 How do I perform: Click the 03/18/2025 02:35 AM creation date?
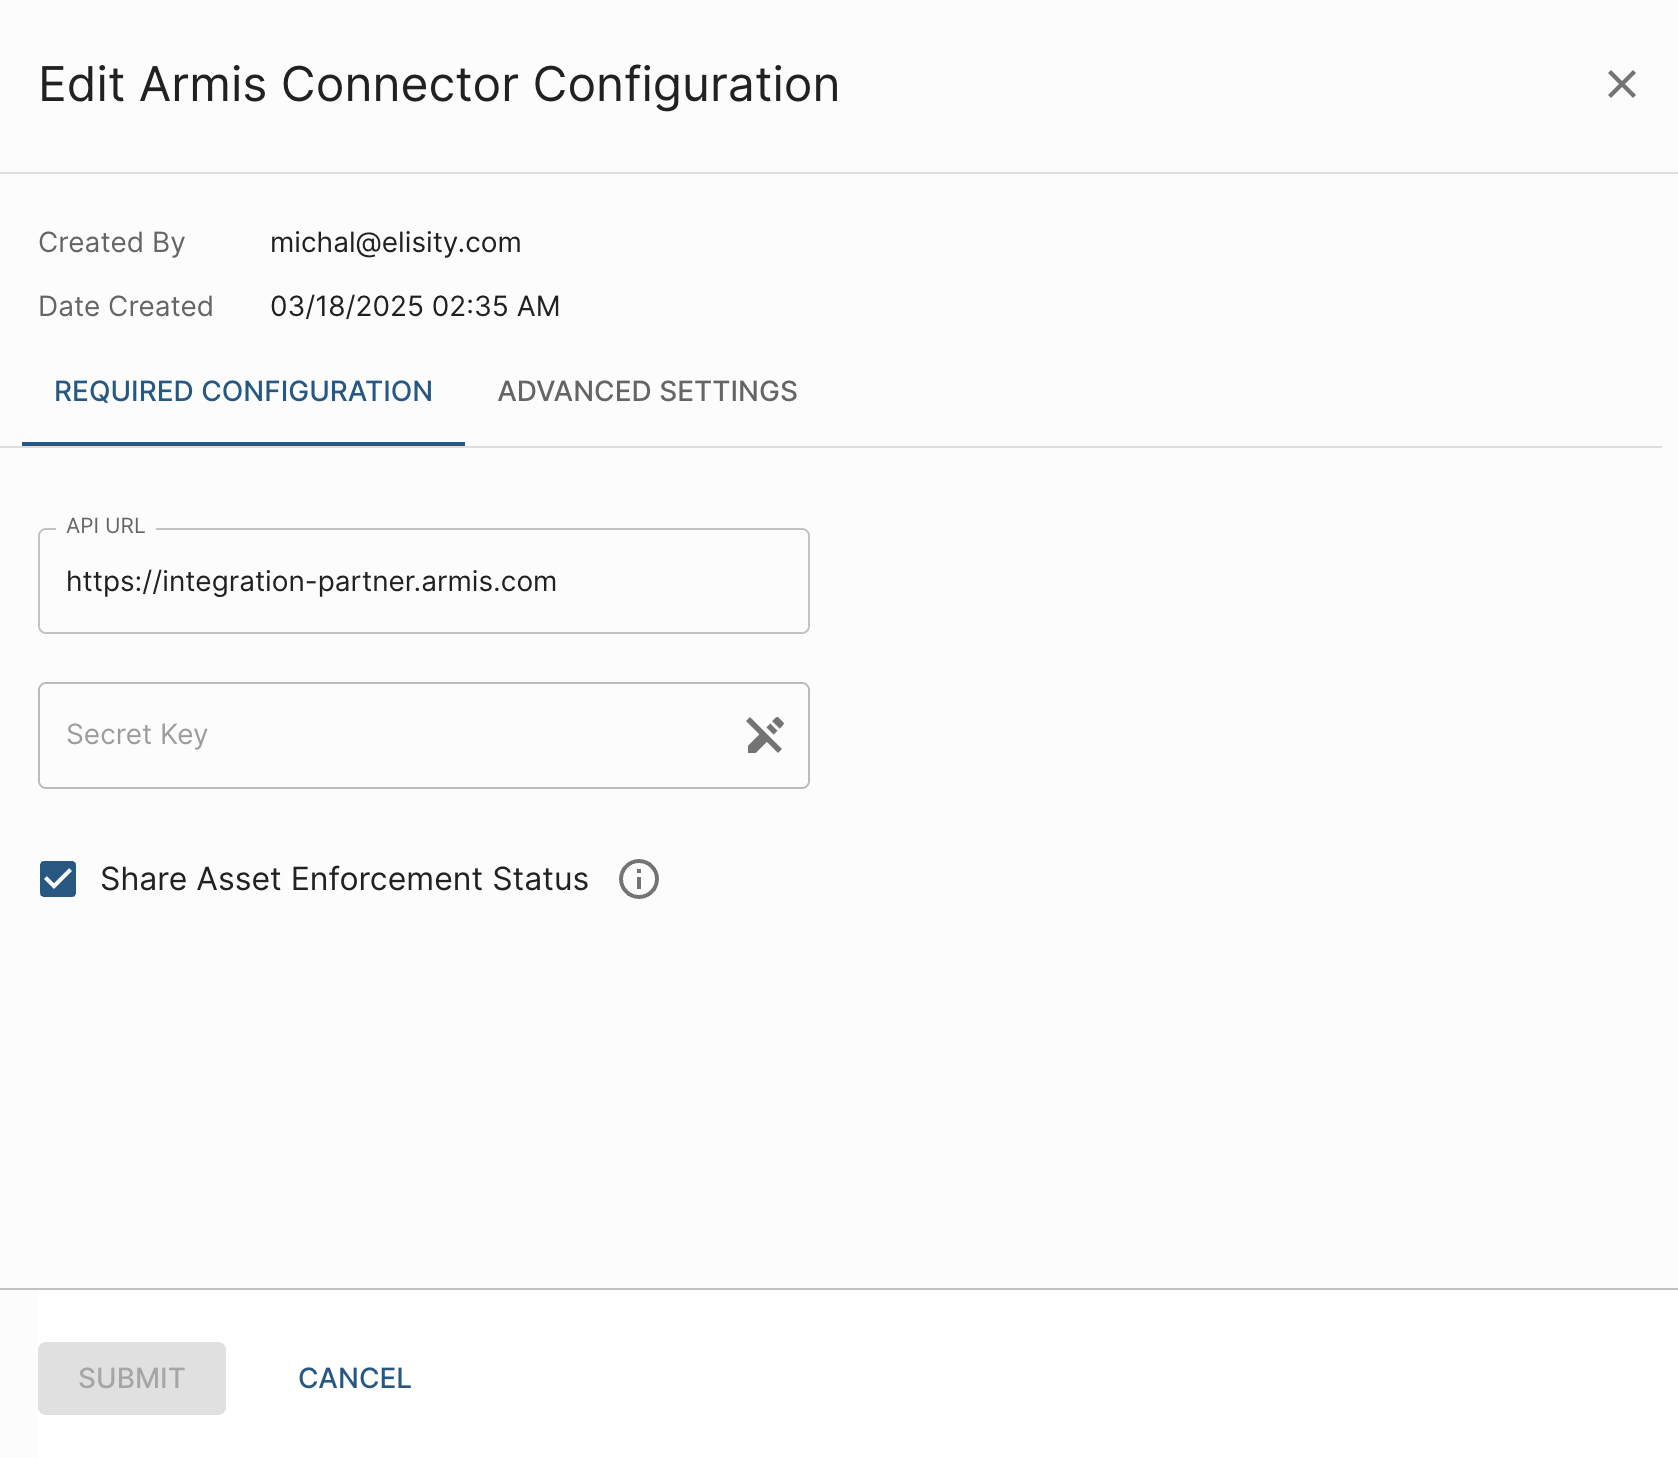tap(414, 306)
